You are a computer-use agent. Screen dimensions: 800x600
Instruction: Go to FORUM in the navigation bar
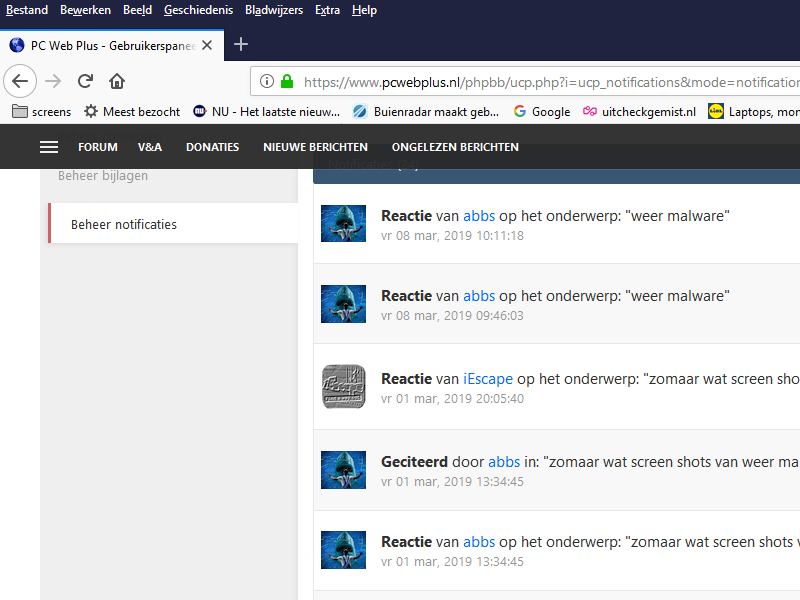(x=98, y=147)
